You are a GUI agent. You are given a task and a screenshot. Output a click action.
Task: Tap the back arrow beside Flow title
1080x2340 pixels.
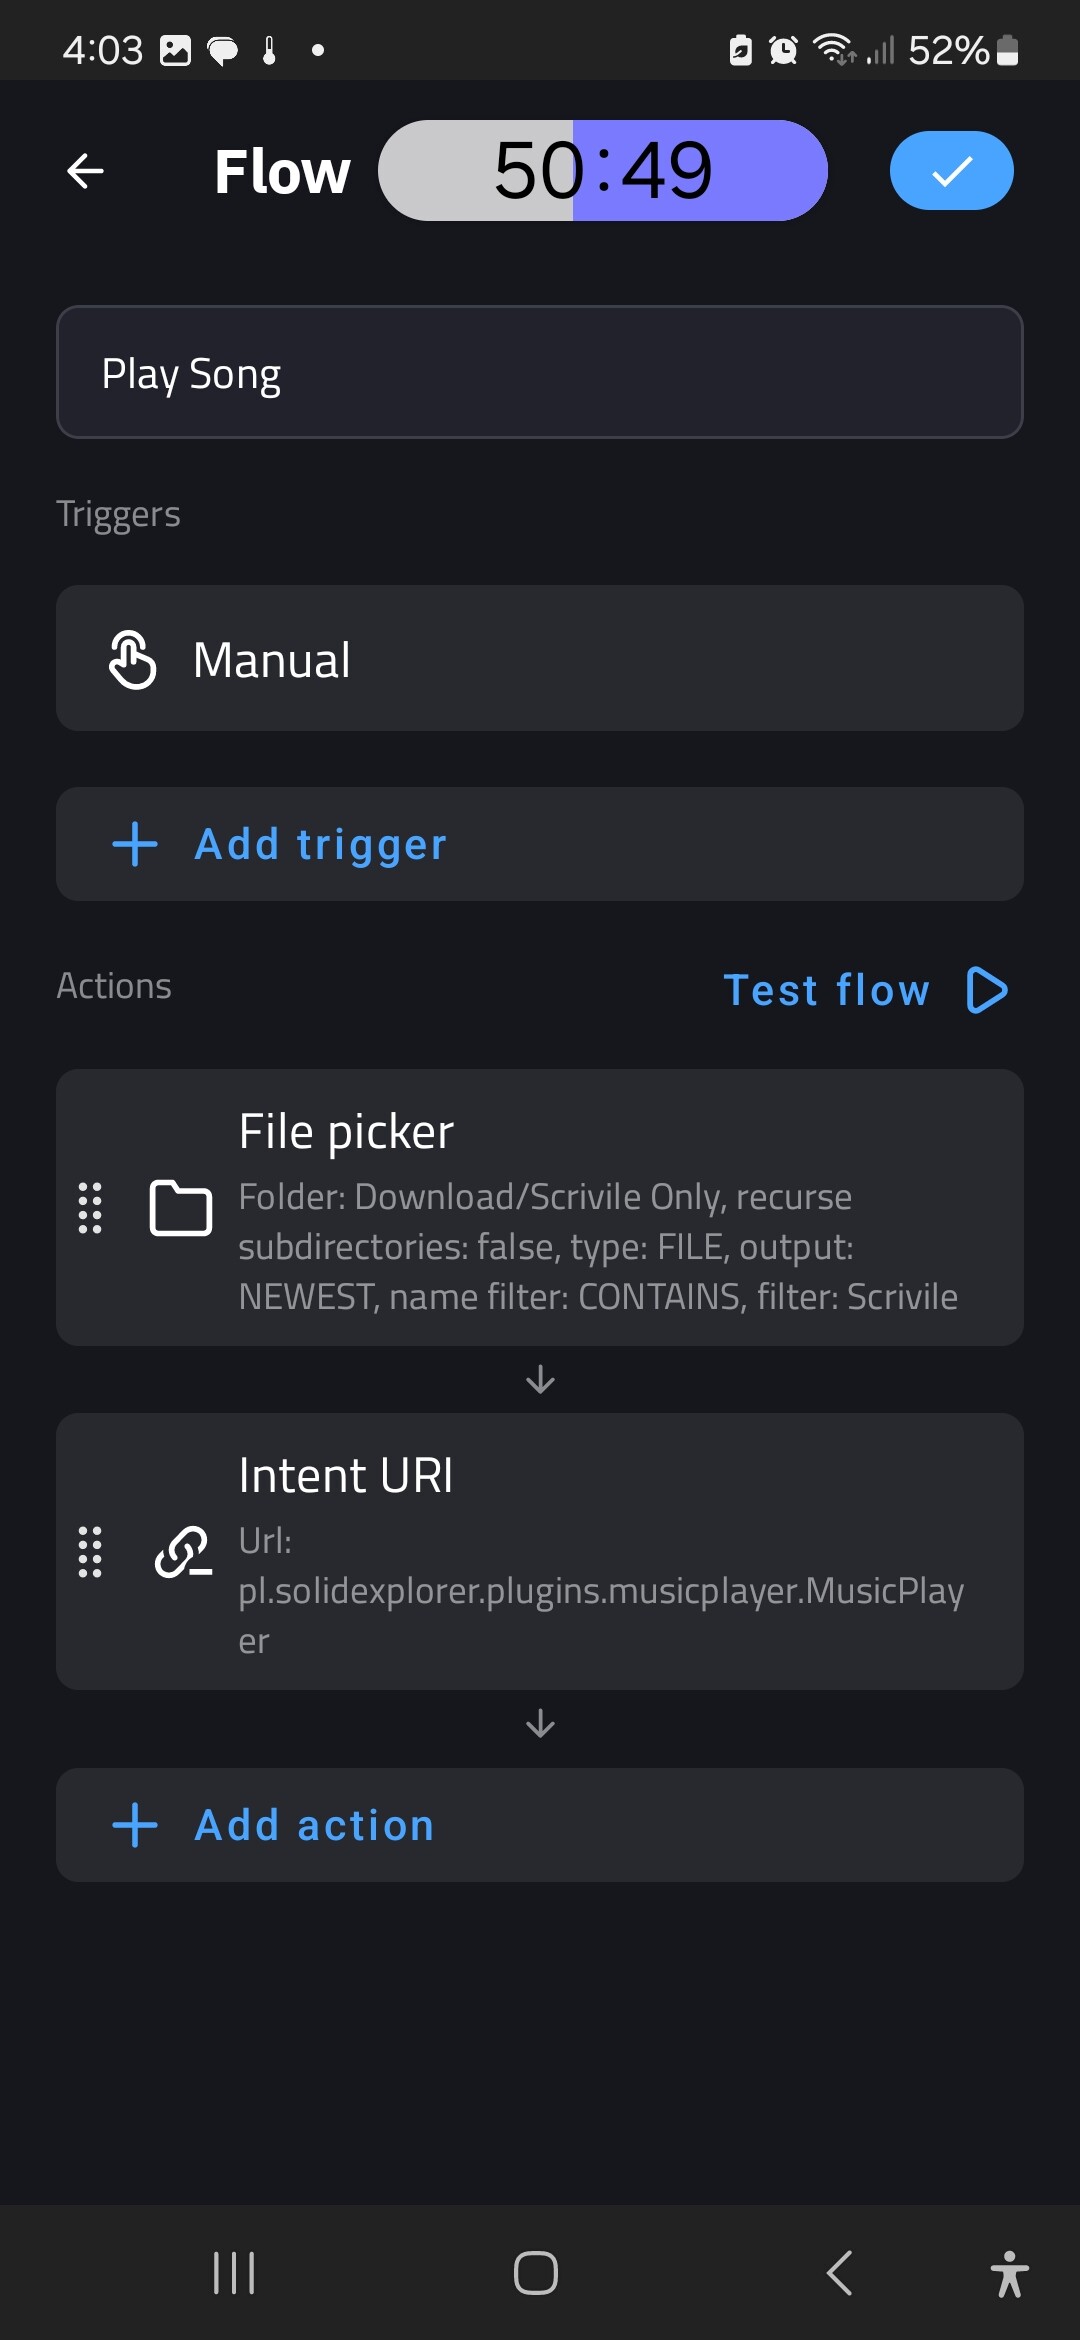[86, 171]
